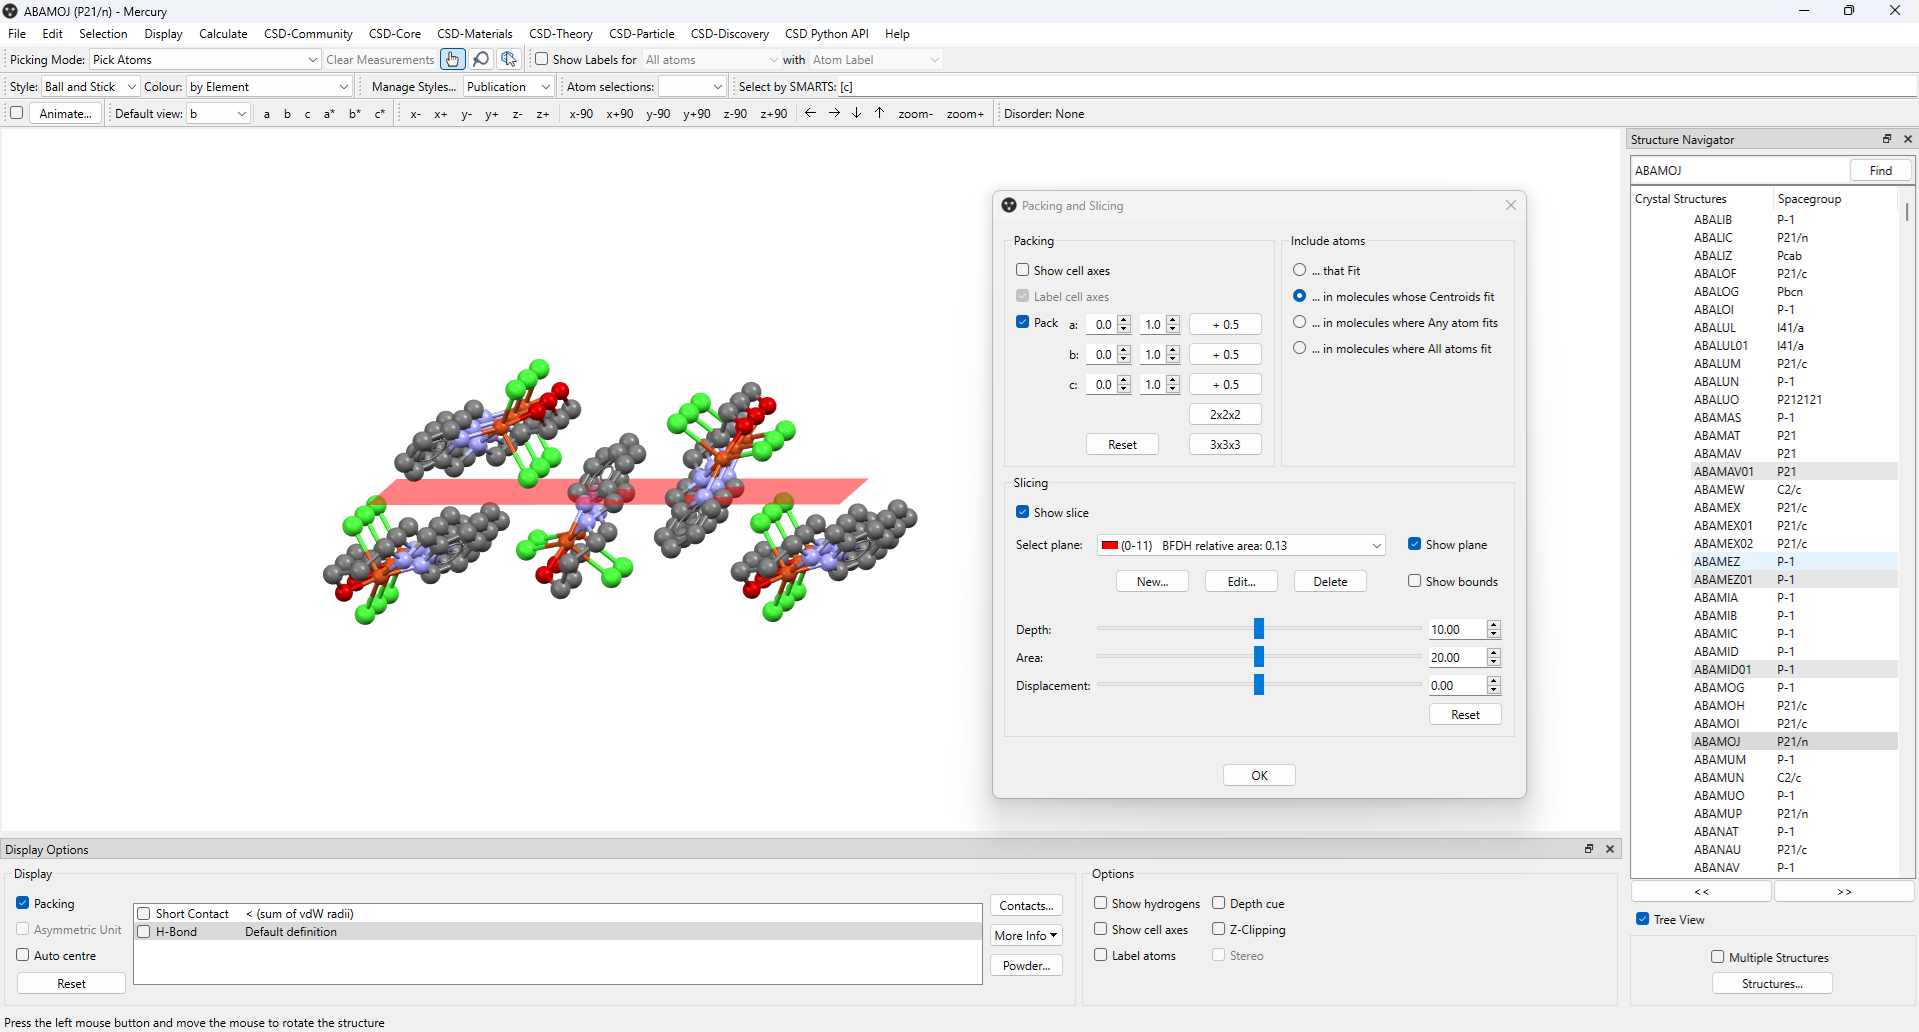Open the Calculate menu
The image size is (1919, 1032).
(x=222, y=34)
